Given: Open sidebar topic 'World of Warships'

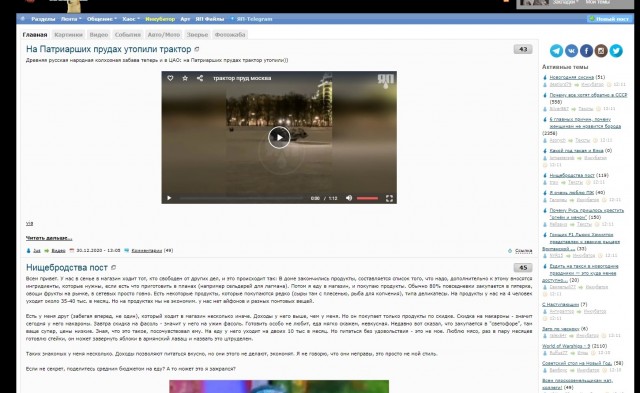Looking at the screenshot, I should click(567, 346).
